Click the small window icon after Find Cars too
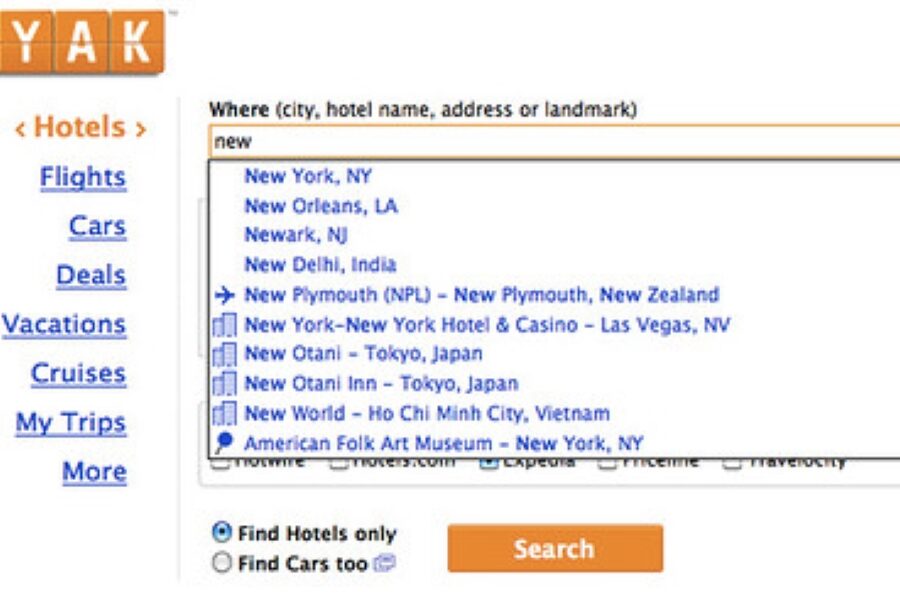Image resolution: width=900 pixels, height=600 pixels. pos(384,564)
